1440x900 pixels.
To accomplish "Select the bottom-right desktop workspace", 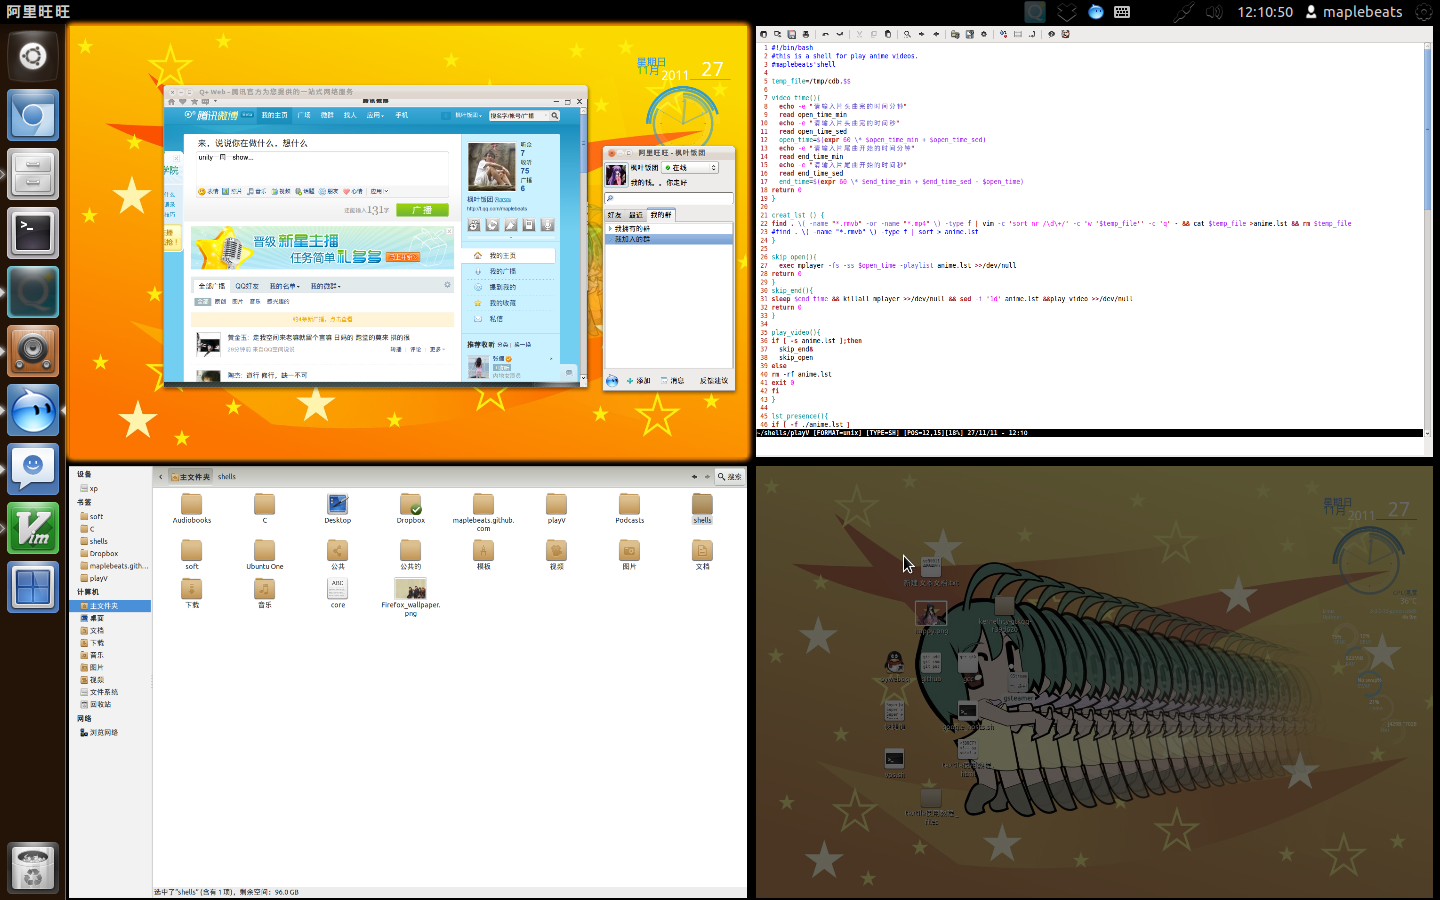I will 1094,681.
